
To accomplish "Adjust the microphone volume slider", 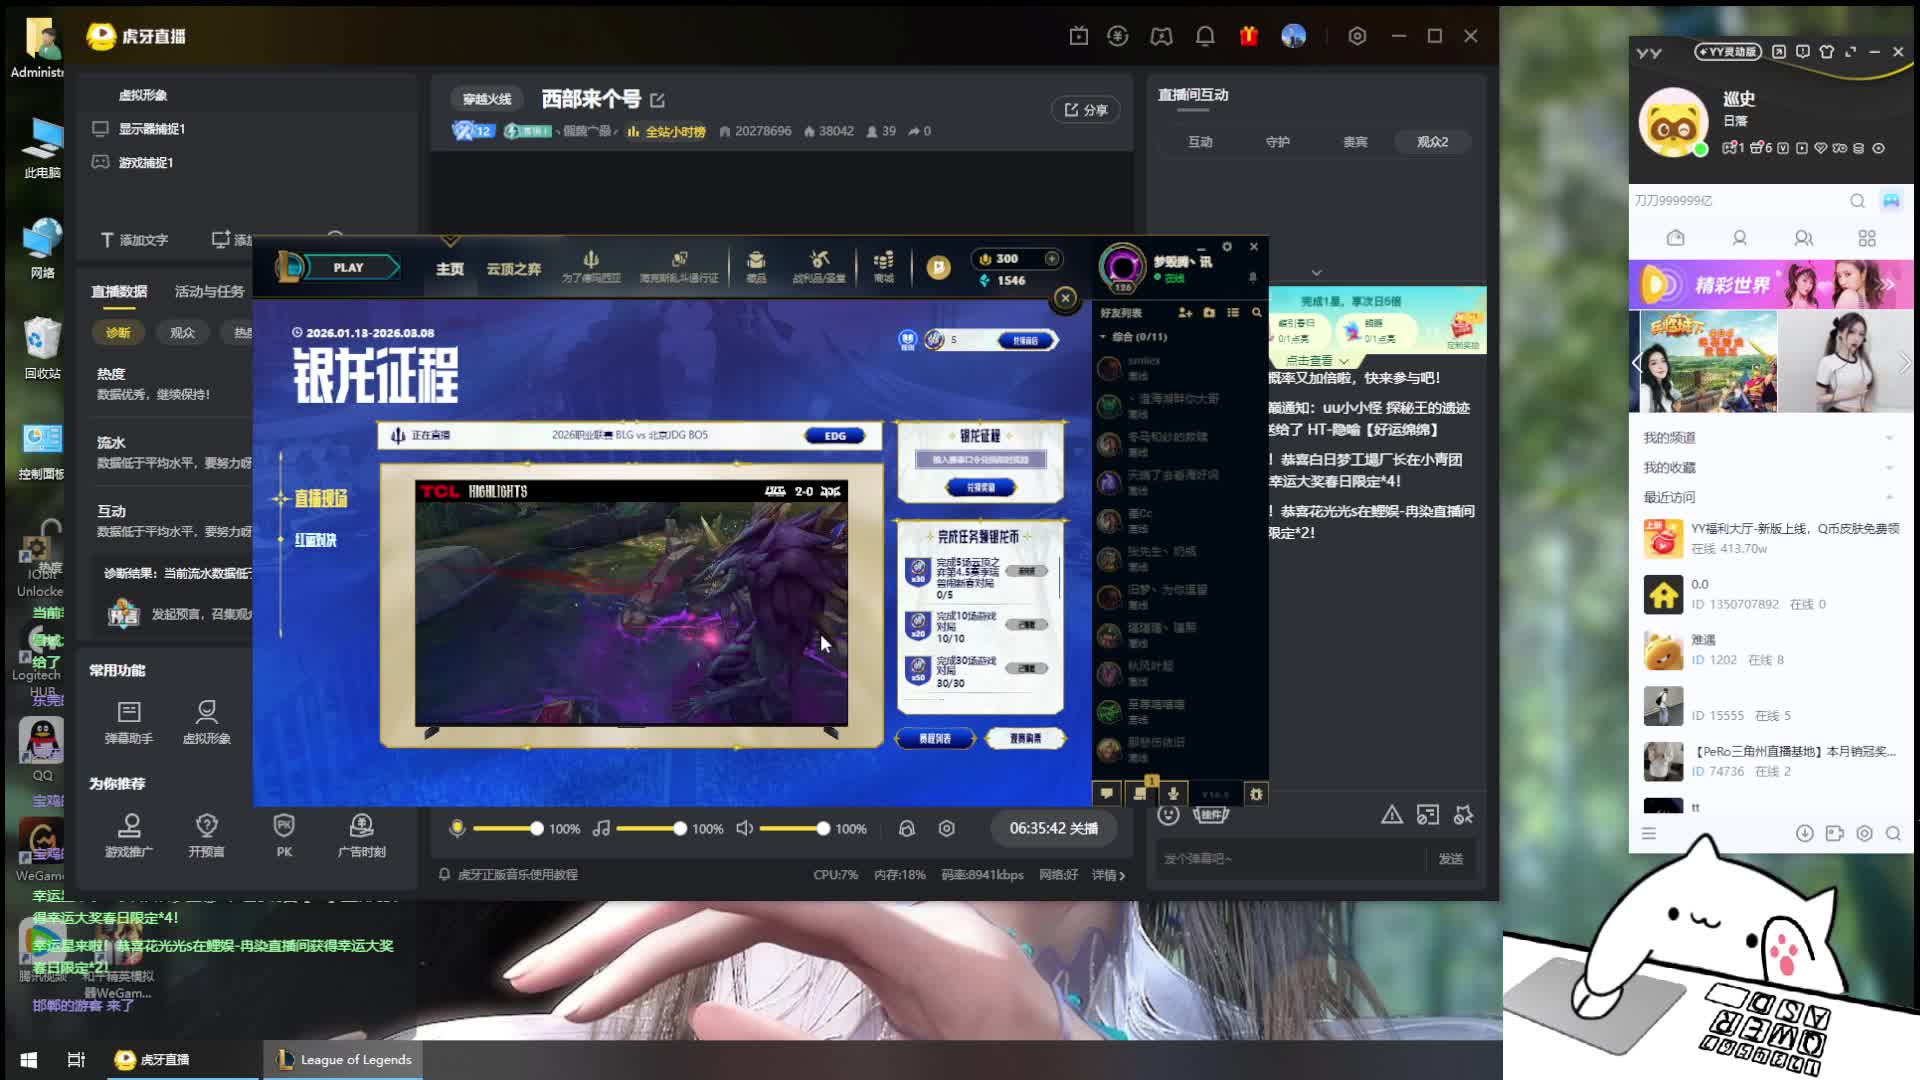I will pyautogui.click(x=536, y=828).
